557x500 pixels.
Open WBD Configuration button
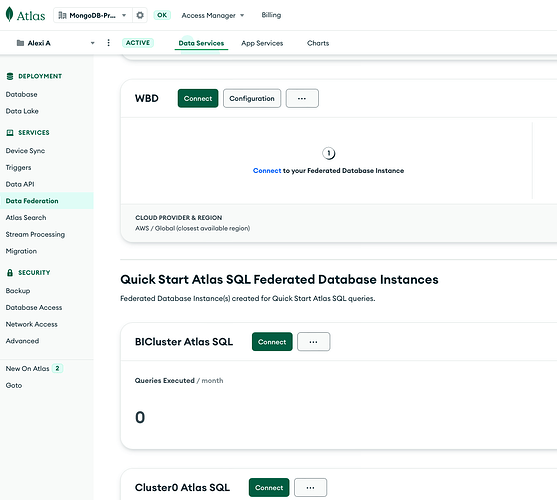click(x=252, y=98)
